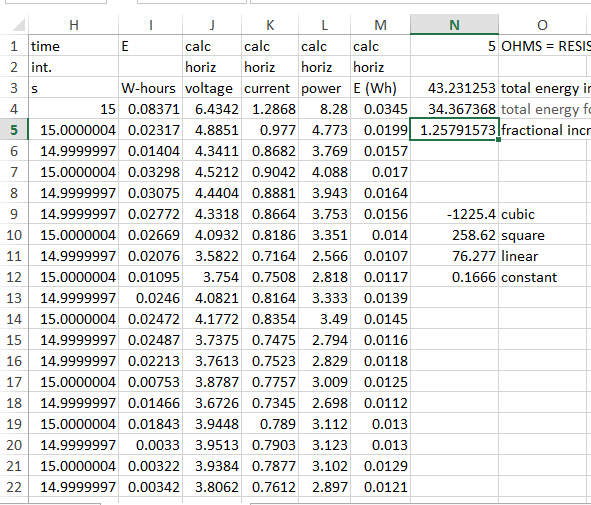Click cell N5 fill handle
This screenshot has width=591, height=505.
pos(498,140)
